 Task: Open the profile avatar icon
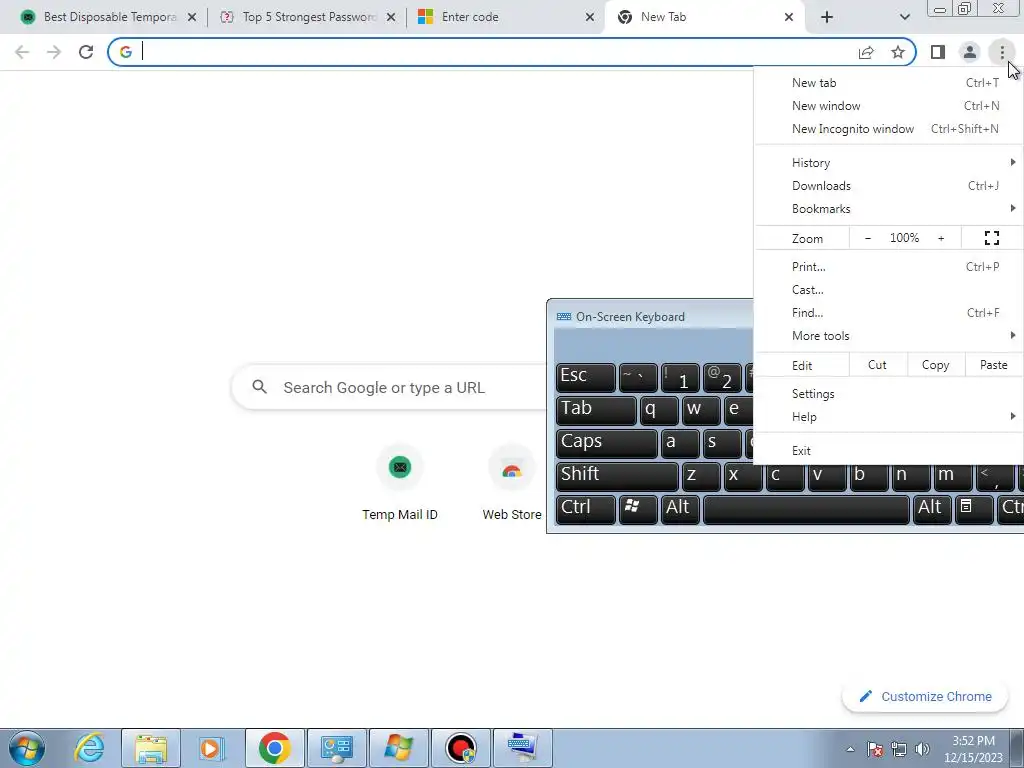[970, 52]
